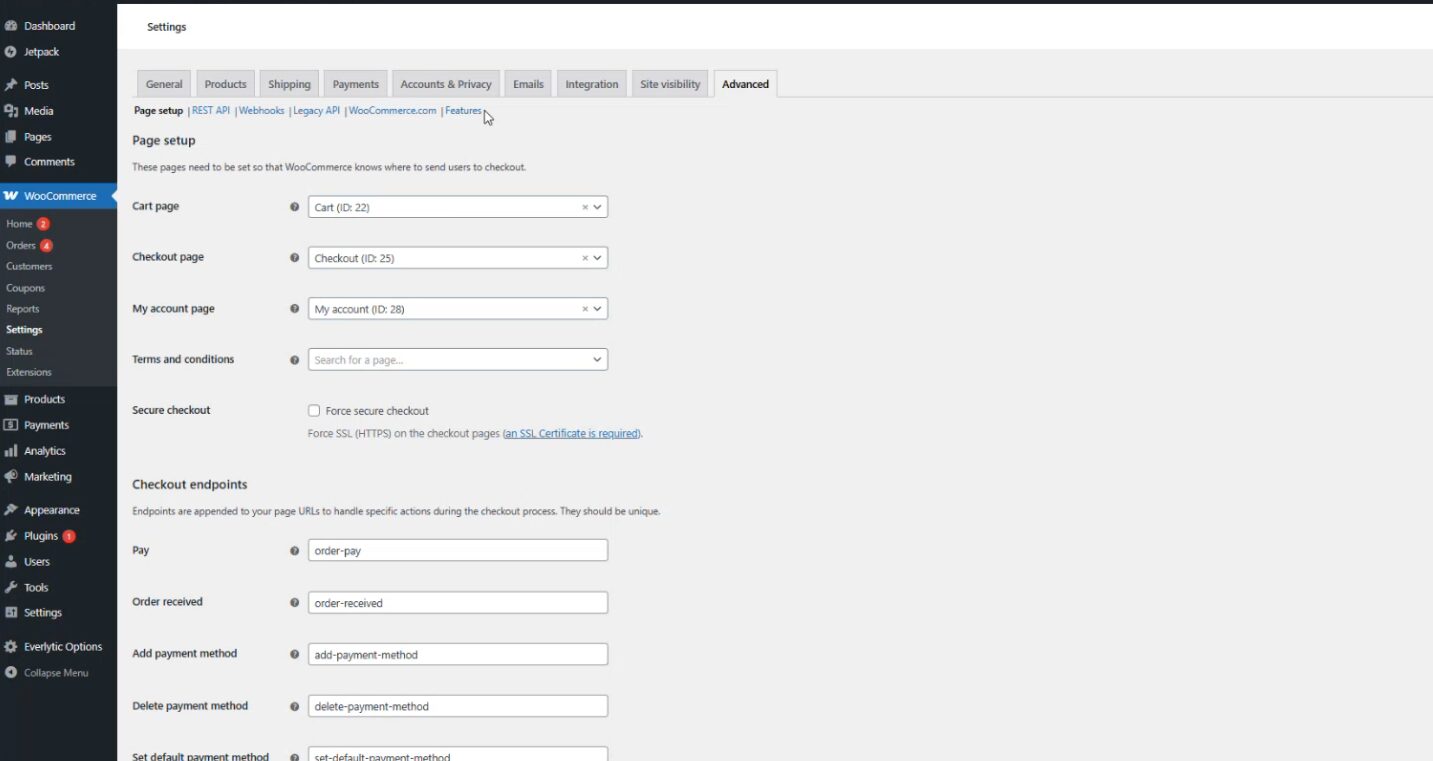This screenshot has width=1433, height=761.
Task: Click the Analytics bar chart icon
Action: tap(11, 451)
